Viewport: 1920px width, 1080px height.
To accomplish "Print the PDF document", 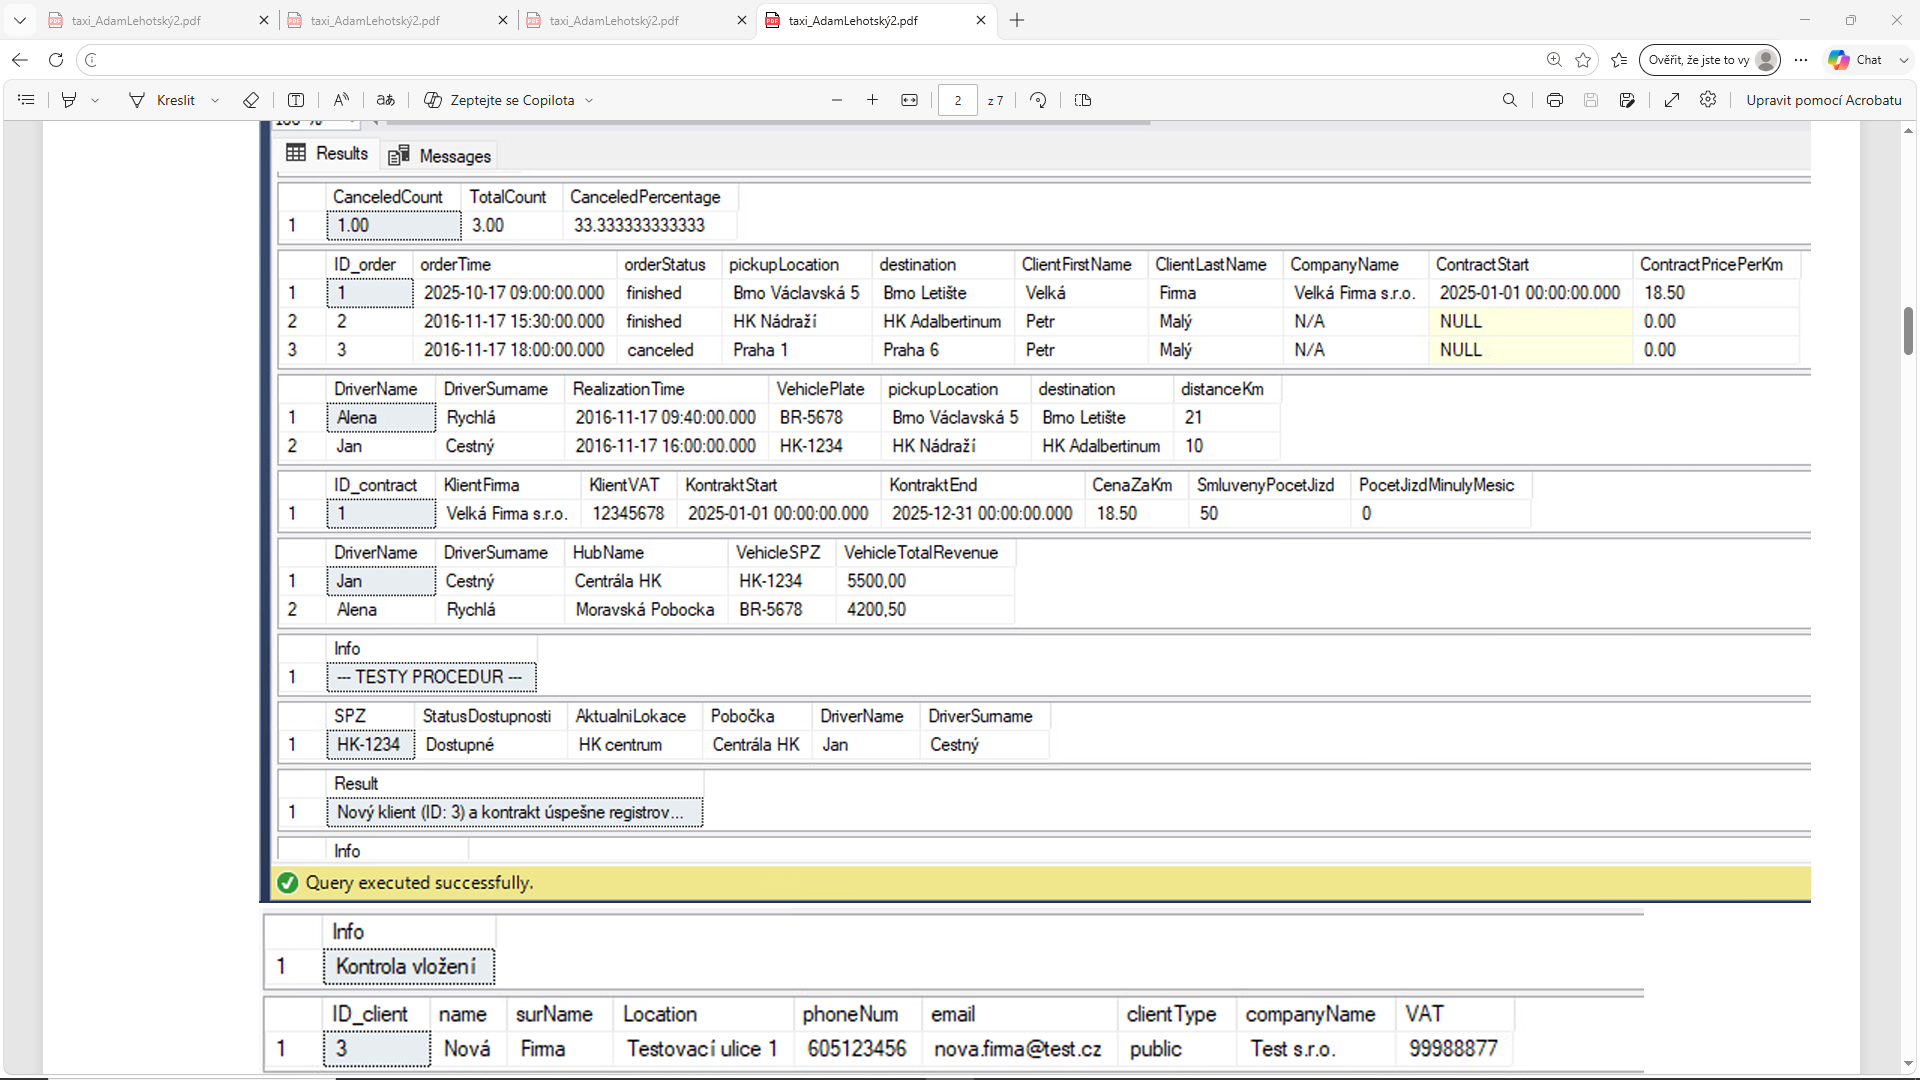I will [1554, 100].
